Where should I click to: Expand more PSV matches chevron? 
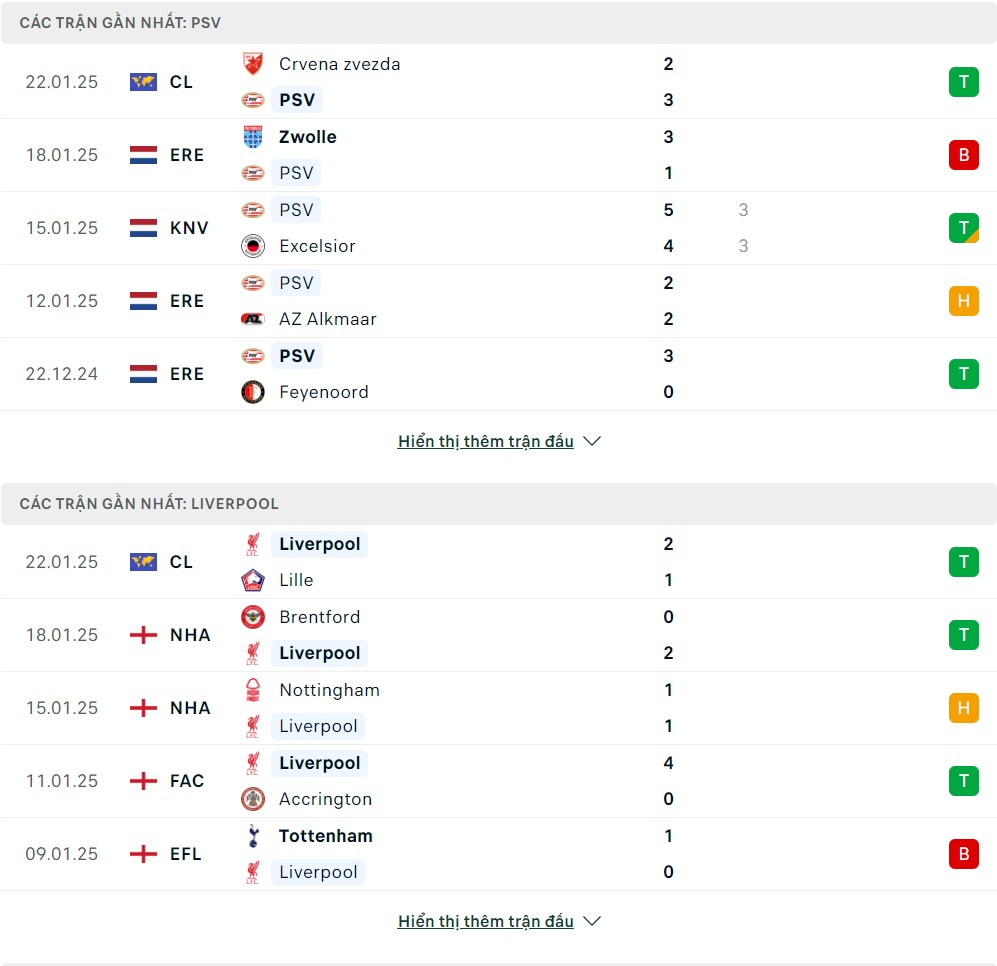click(x=592, y=441)
